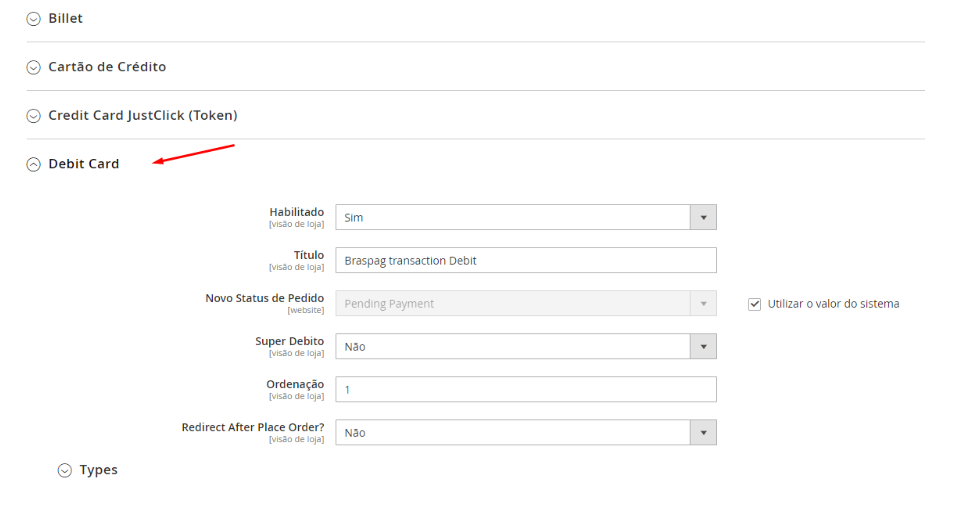Image resolution: width=955 pixels, height=507 pixels.
Task: Collapse Debit Card using its chevron icon
Action: [34, 164]
